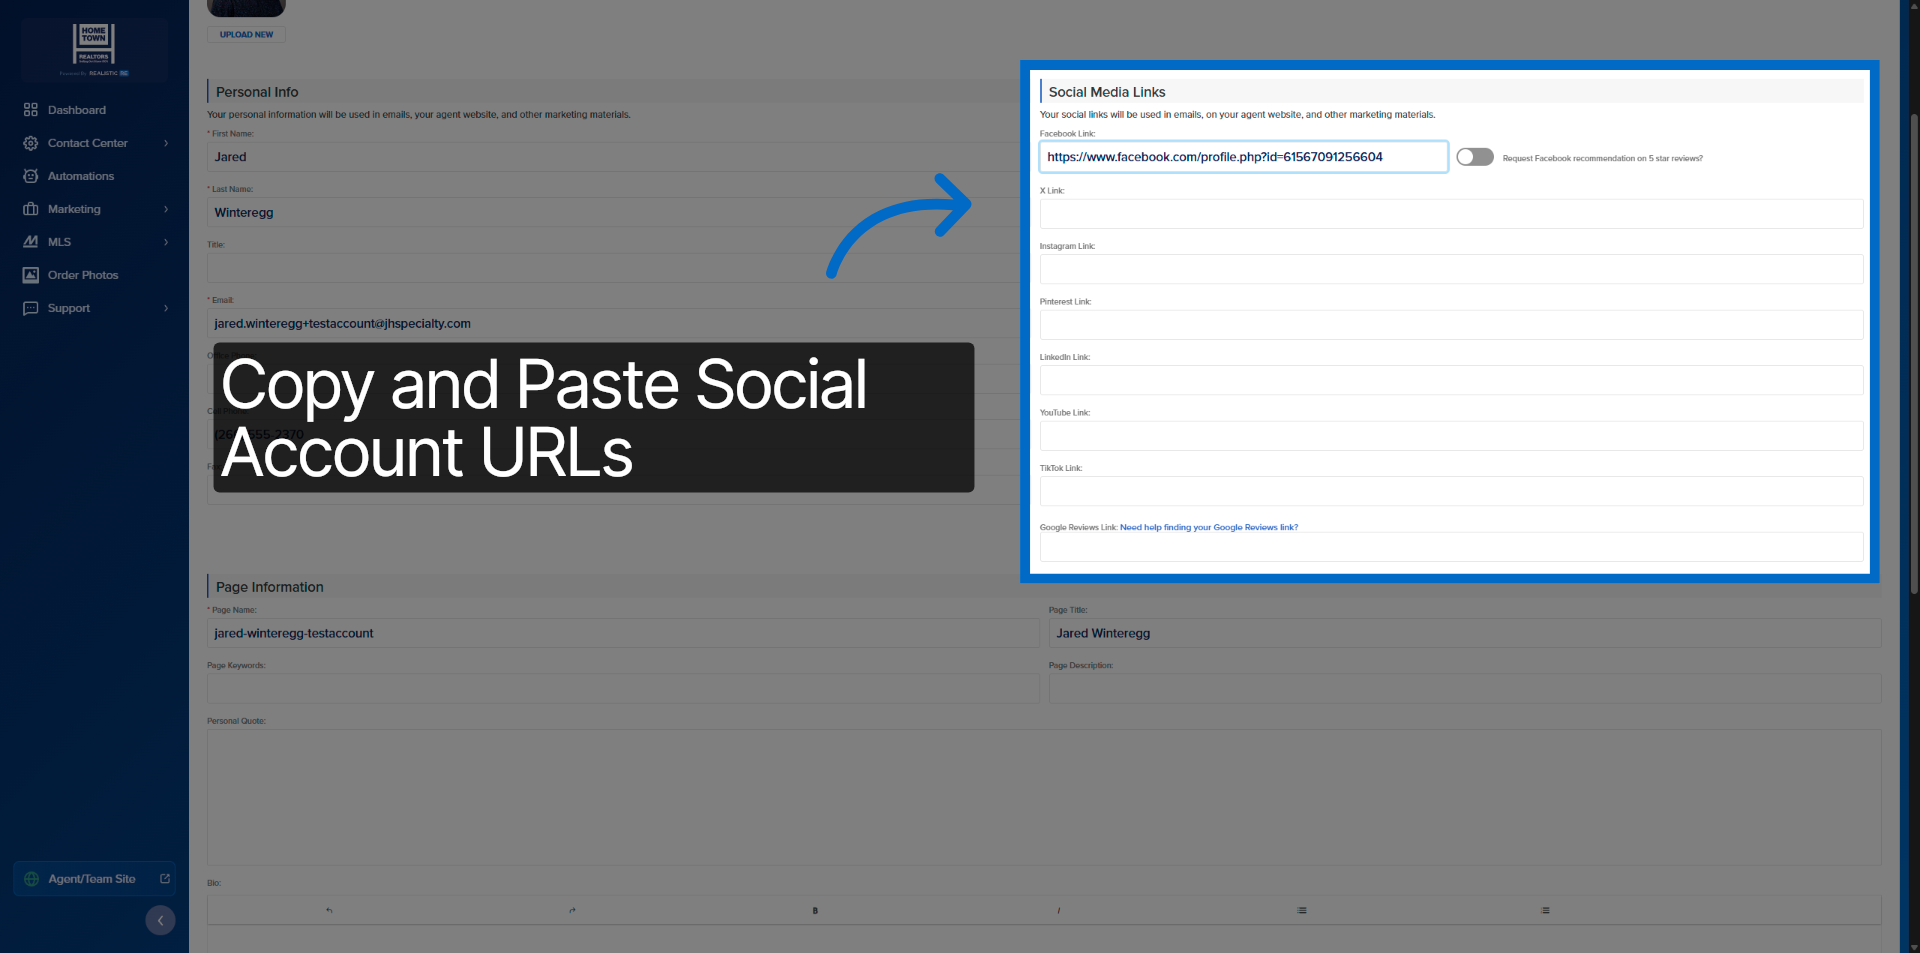Click inside the Personal Quote text area

click(1044, 797)
